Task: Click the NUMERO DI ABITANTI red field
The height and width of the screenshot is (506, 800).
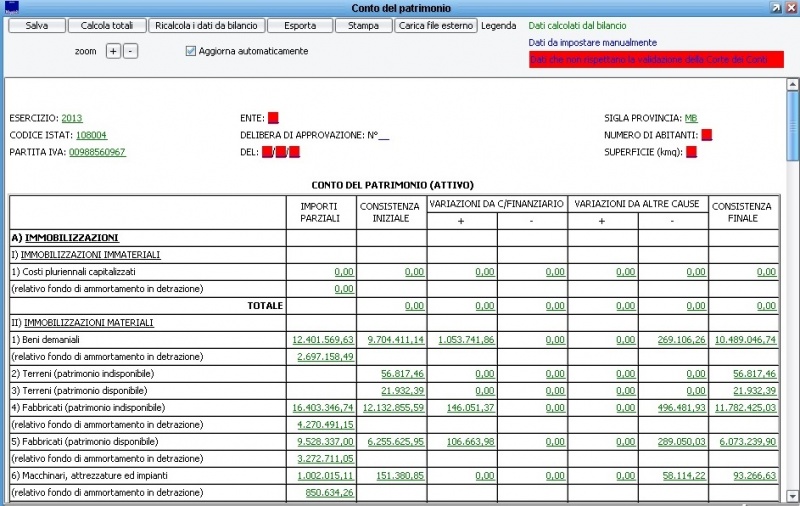Action: 706,135
